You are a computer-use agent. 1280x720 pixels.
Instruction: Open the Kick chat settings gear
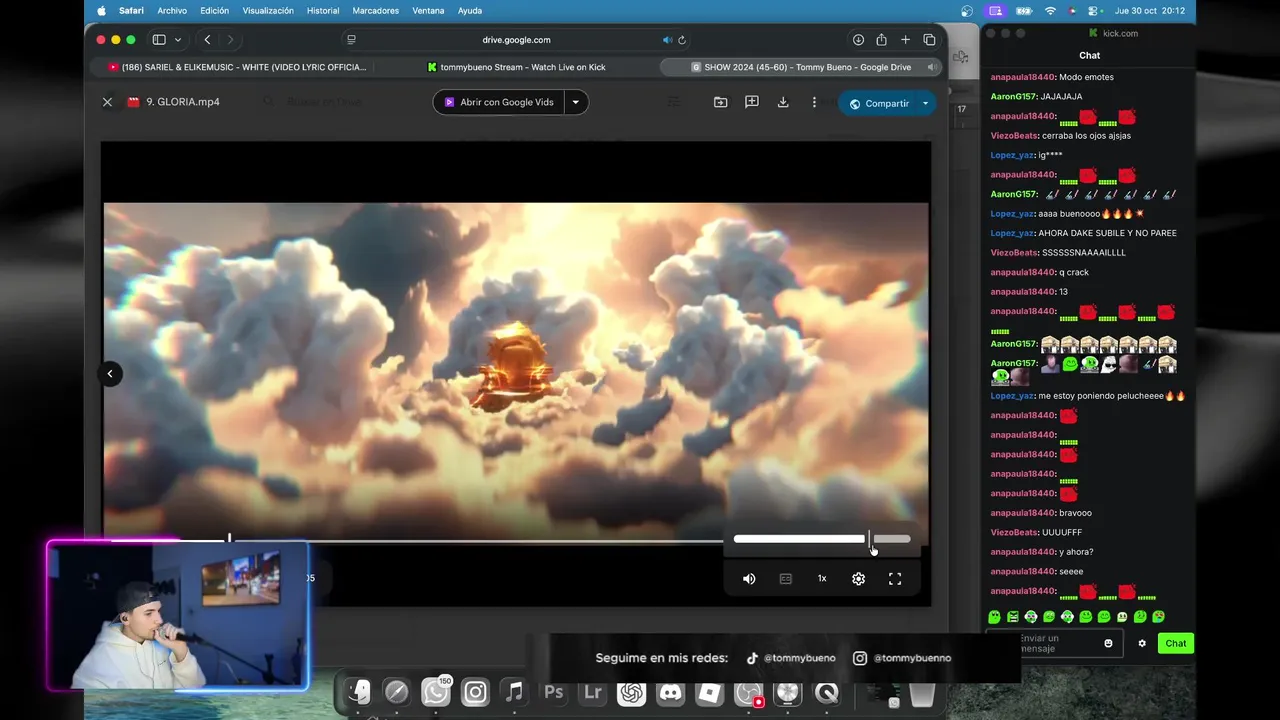[1142, 643]
